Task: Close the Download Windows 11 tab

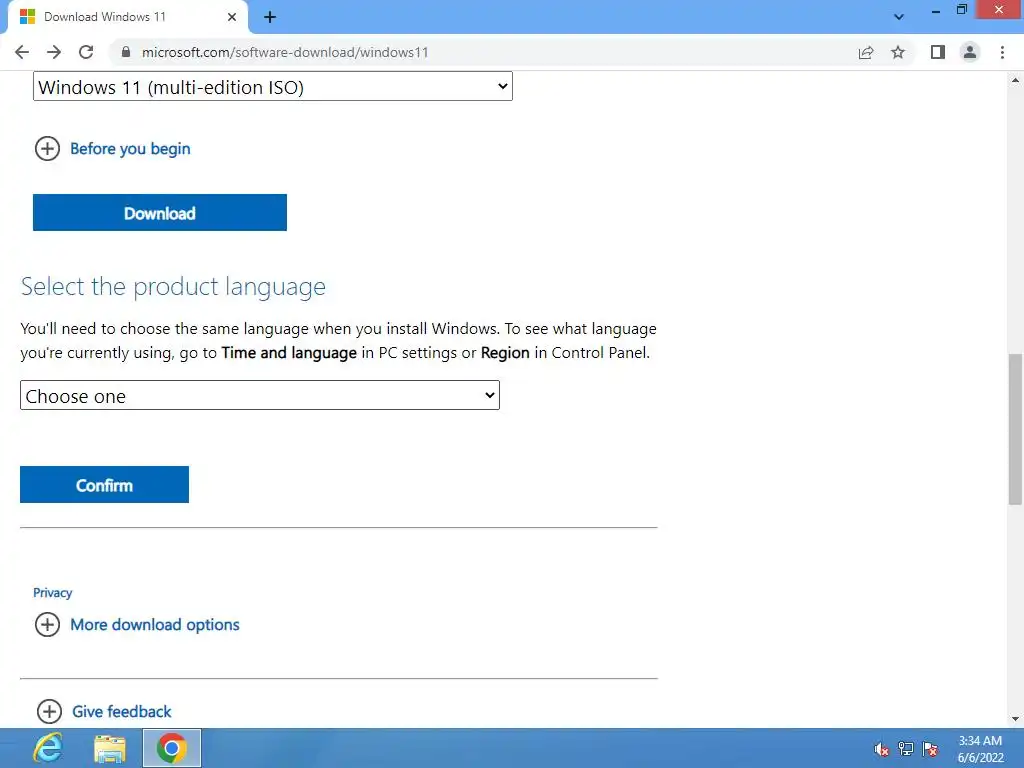Action: click(232, 17)
